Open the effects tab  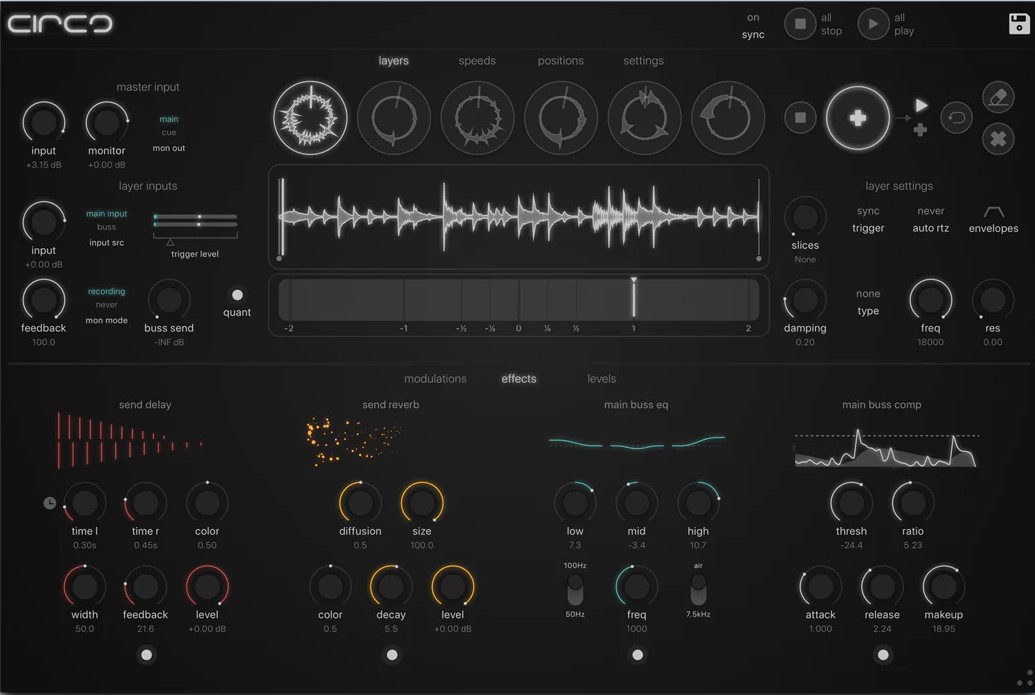coord(519,379)
